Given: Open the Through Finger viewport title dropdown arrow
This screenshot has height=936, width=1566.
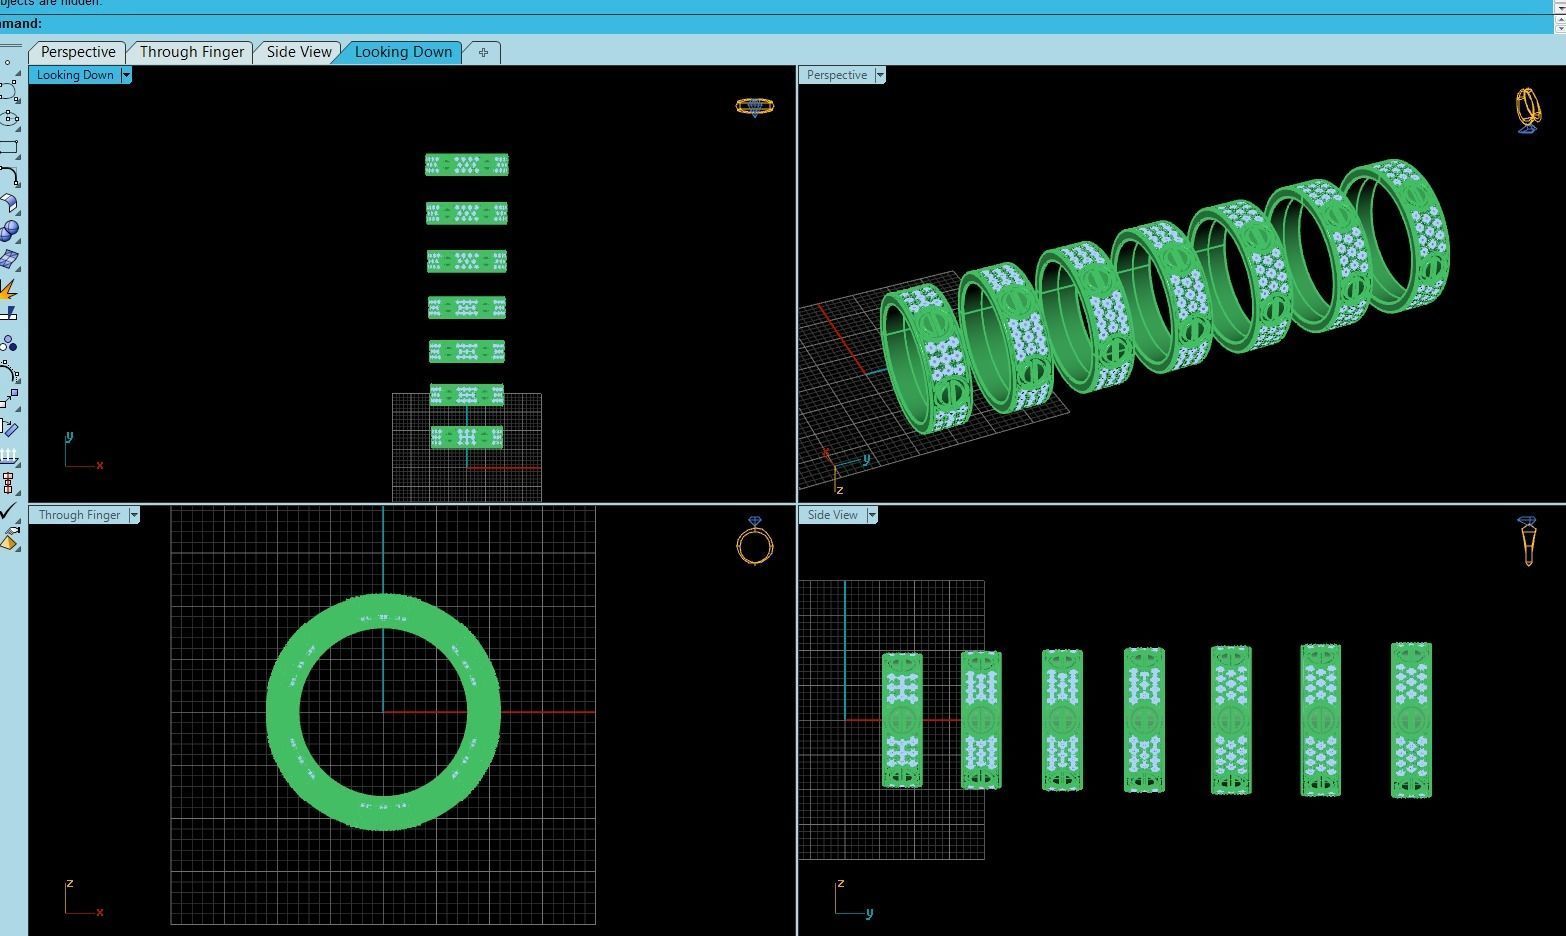Looking at the screenshot, I should (134, 515).
